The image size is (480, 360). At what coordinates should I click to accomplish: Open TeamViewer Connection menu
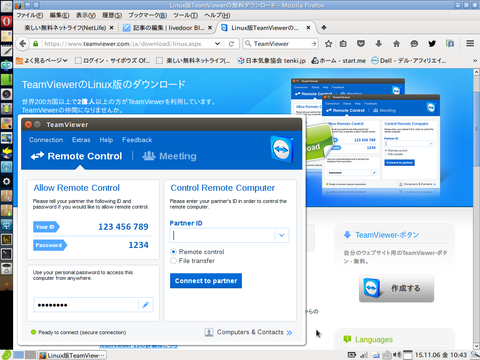click(x=46, y=140)
